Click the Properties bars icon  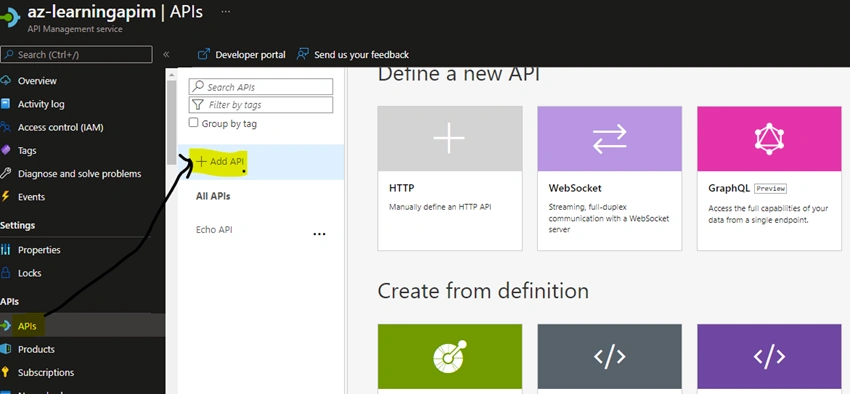[6, 250]
